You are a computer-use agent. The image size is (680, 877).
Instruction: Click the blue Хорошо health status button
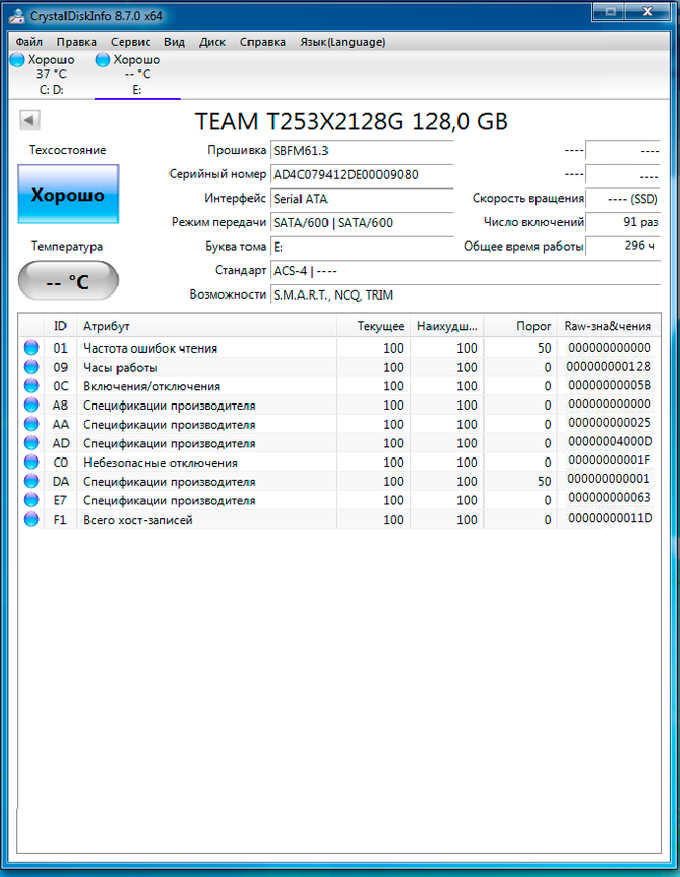pos(68,195)
